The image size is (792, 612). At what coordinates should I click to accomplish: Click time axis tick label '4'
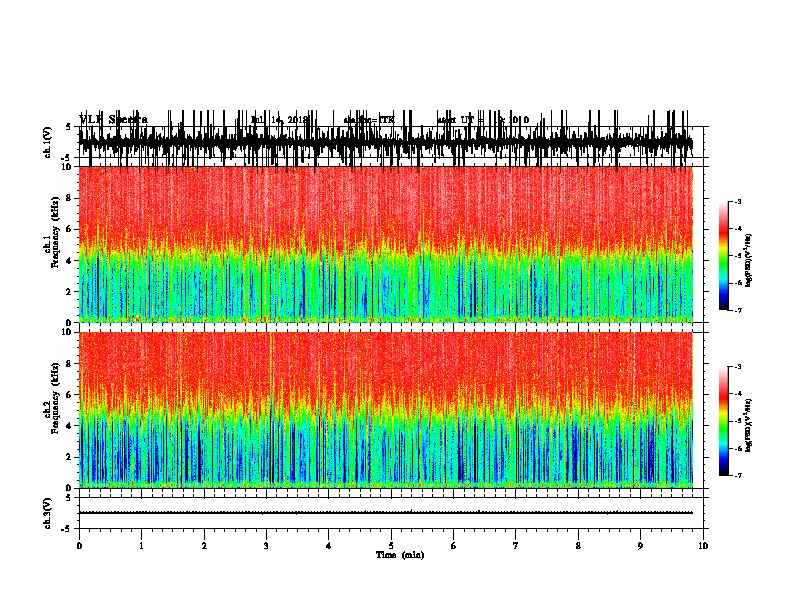tap(329, 546)
